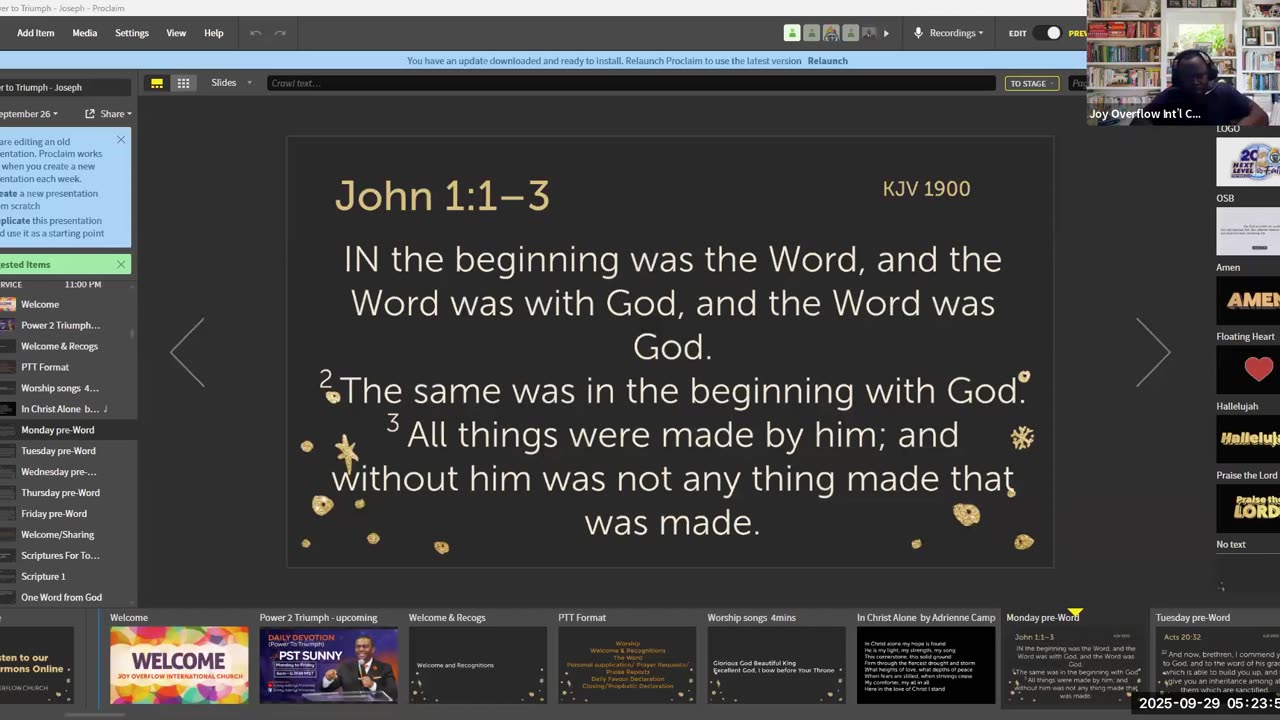Open the Media menu
The image size is (1280, 720).
tap(85, 33)
